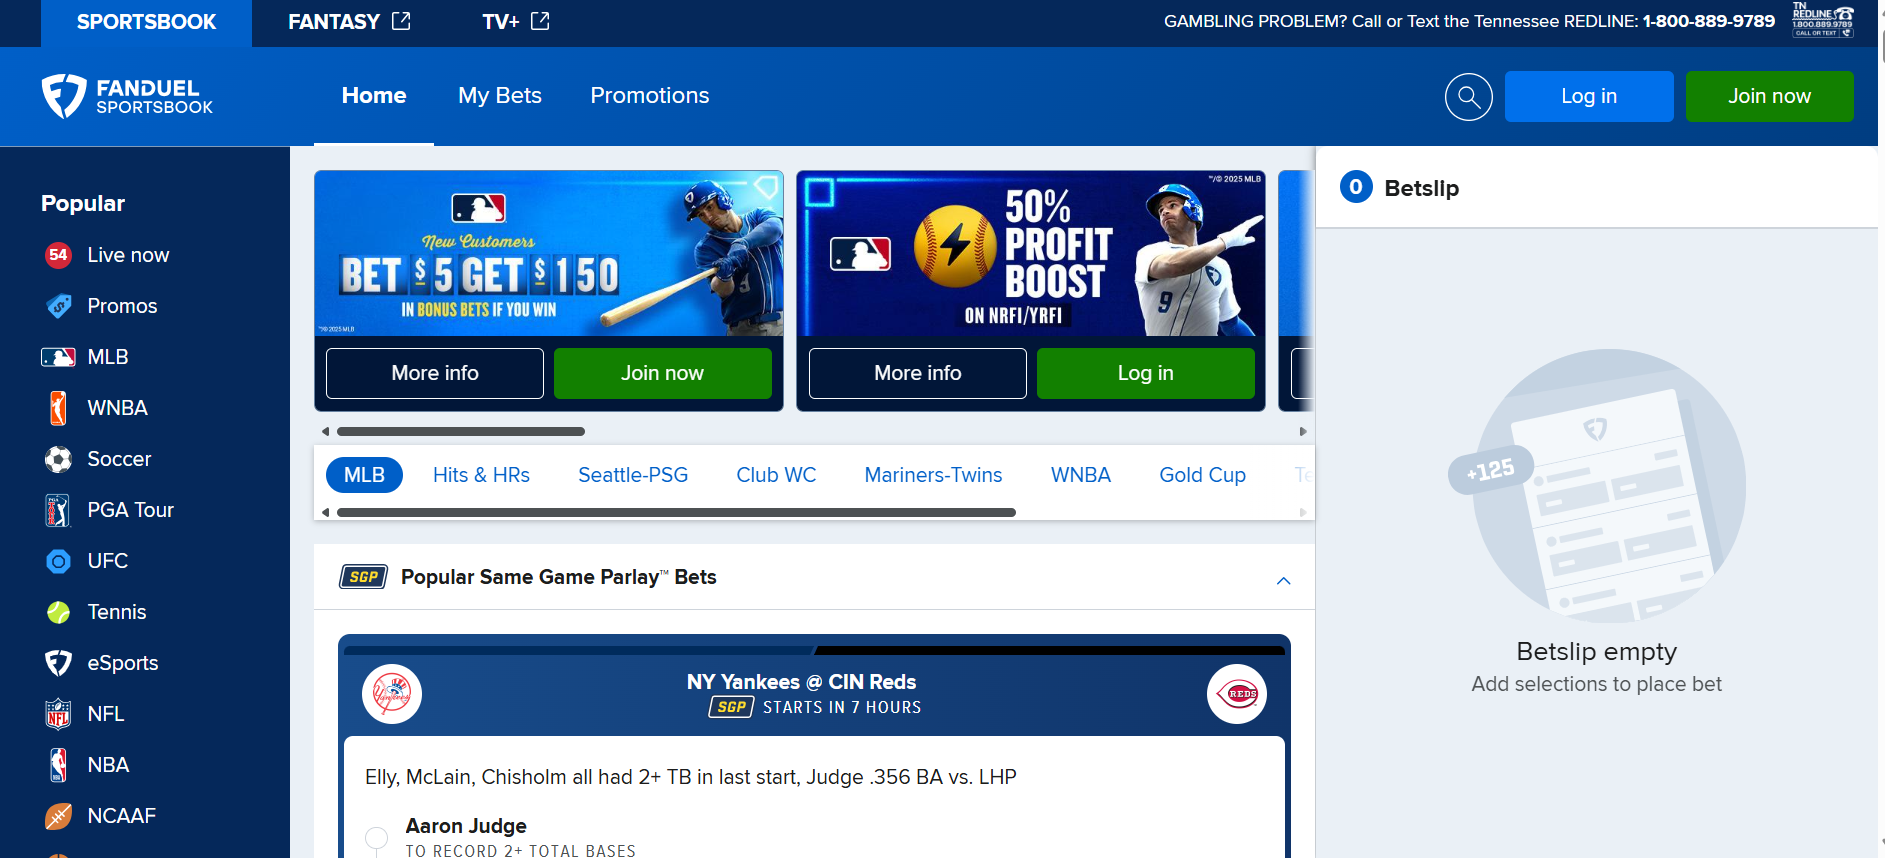Select the Hits & HRs quick link
This screenshot has height=858, width=1885.
click(481, 475)
